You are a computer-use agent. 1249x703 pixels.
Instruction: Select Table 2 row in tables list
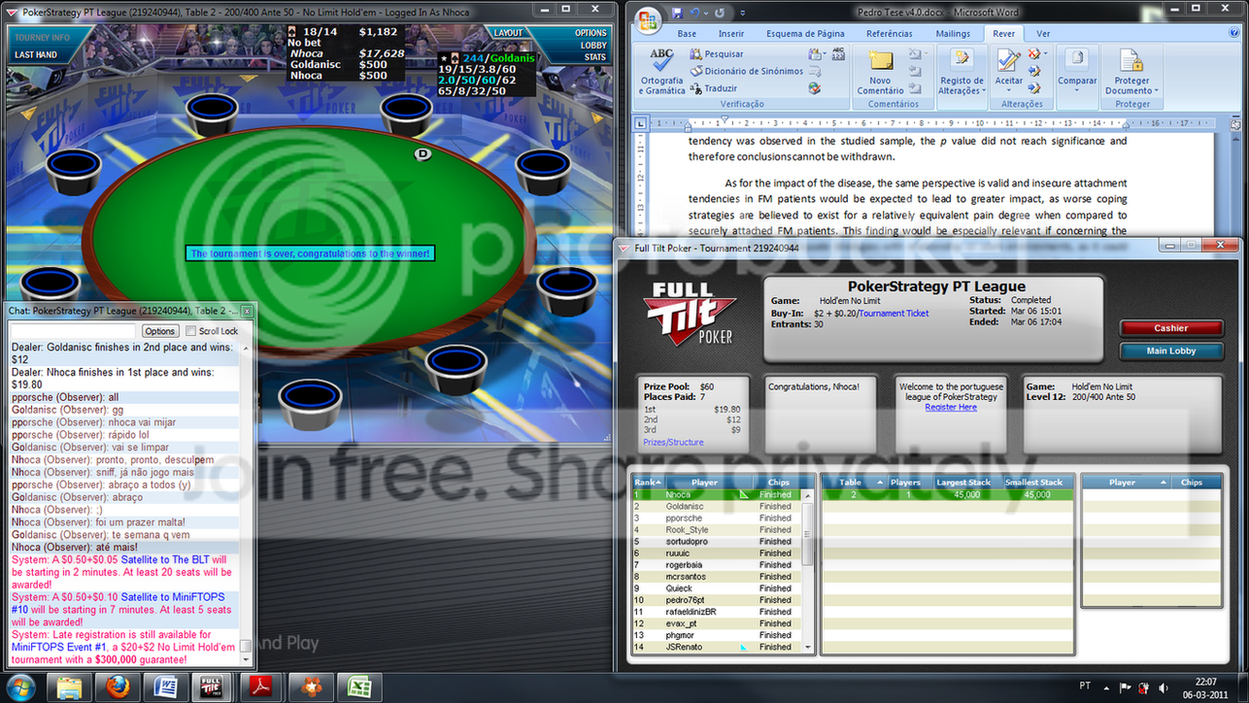pyautogui.click(x=947, y=495)
